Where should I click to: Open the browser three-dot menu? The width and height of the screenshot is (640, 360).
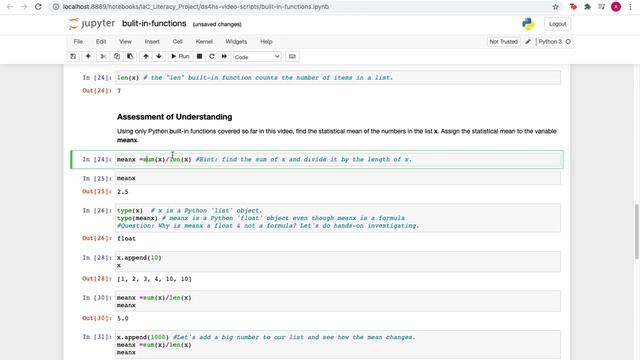click(630, 7)
